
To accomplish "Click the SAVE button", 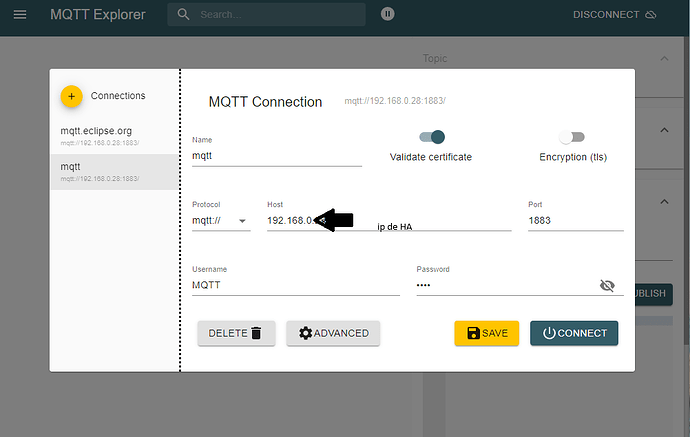I will pyautogui.click(x=487, y=333).
